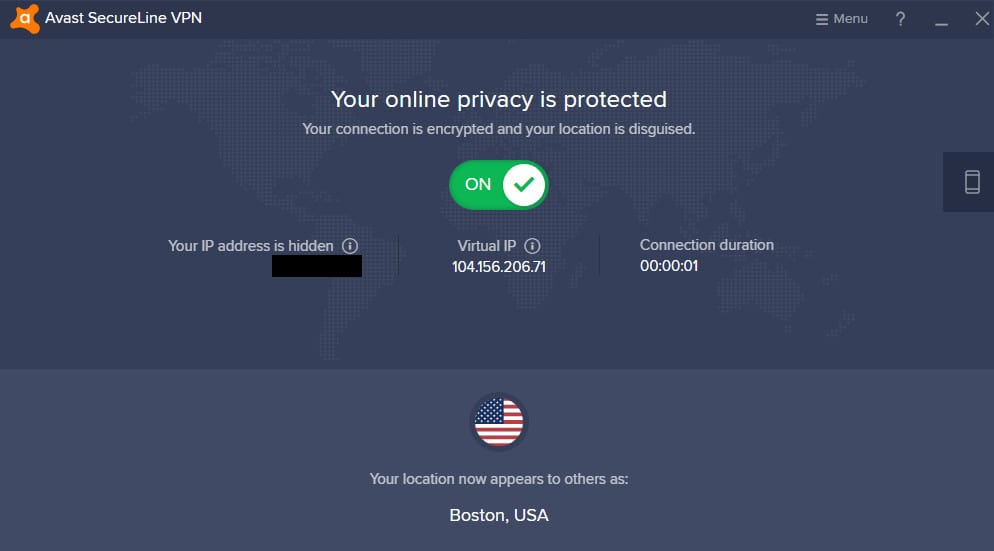Show info icon next to Virtual IP
Viewport: 994px width, 551px height.
pyautogui.click(x=532, y=246)
